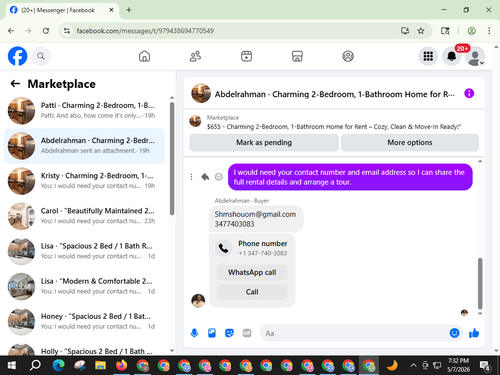Open the Windows Start menu
Image resolution: width=500 pixels, height=375 pixels.
[x=11, y=366]
